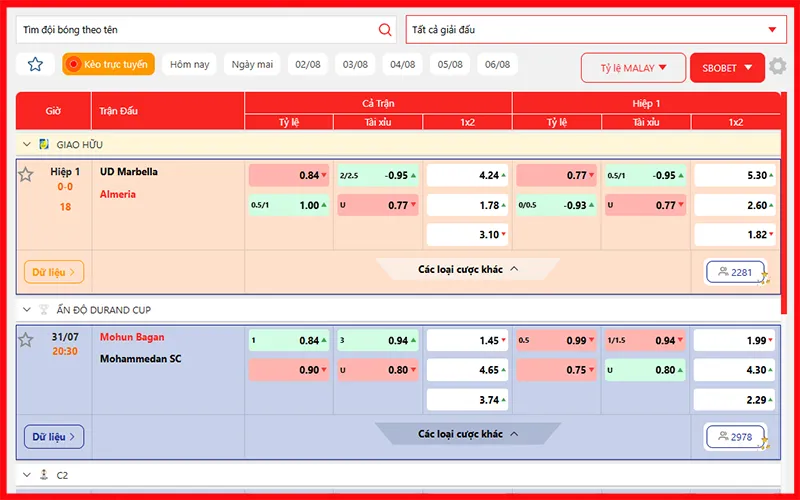
Task: Expand Các loại cược khác under Mohun Bagan
Action: (x=467, y=434)
